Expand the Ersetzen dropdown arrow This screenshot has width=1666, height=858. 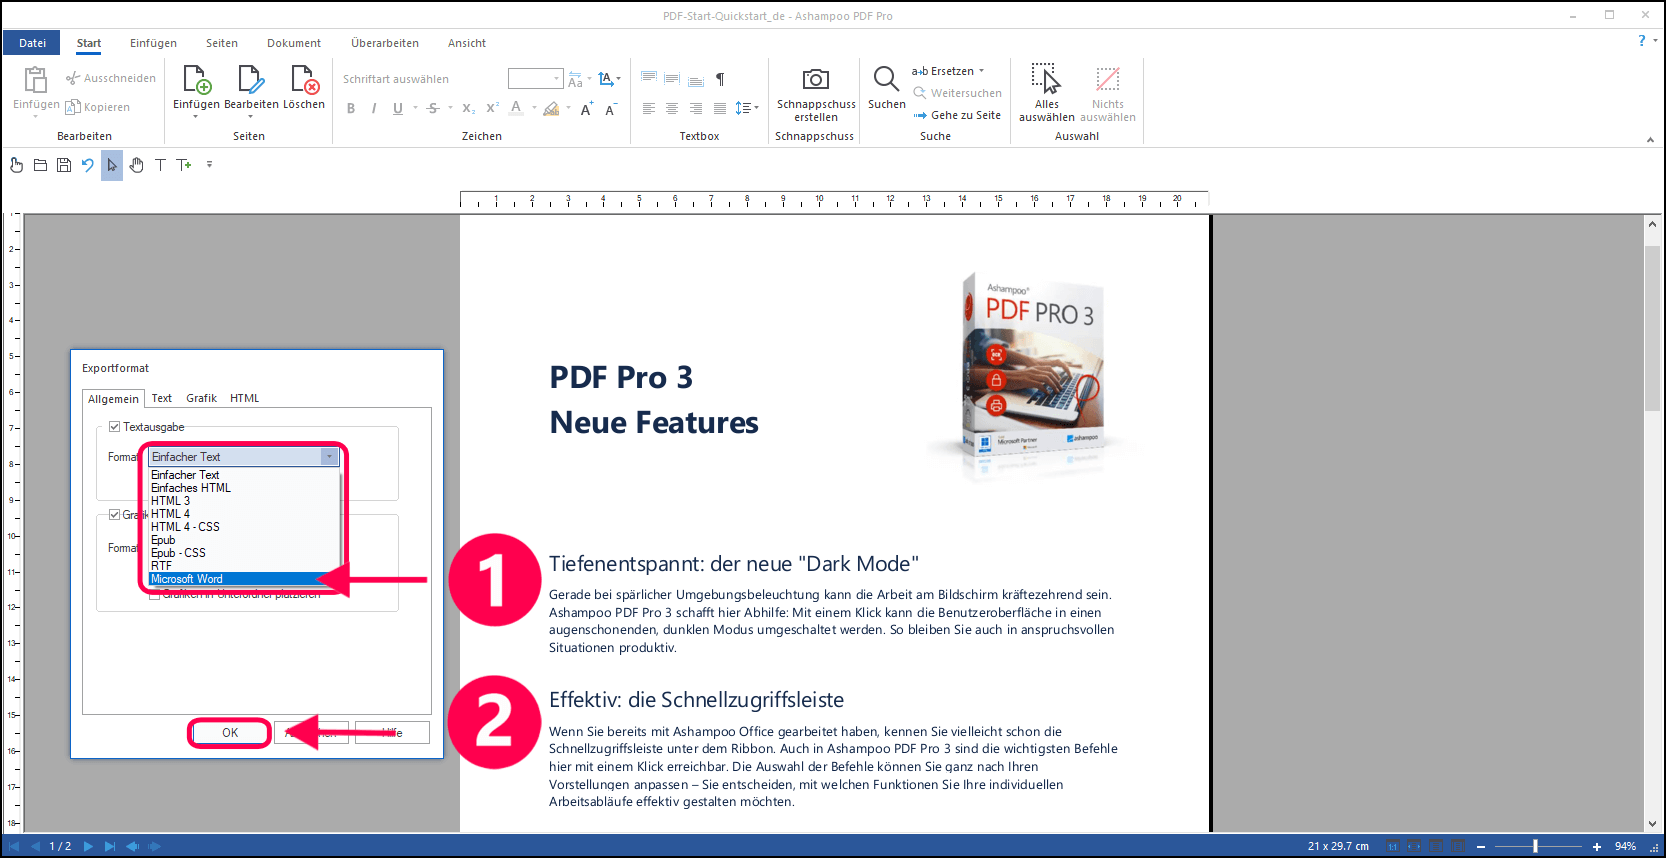click(981, 71)
